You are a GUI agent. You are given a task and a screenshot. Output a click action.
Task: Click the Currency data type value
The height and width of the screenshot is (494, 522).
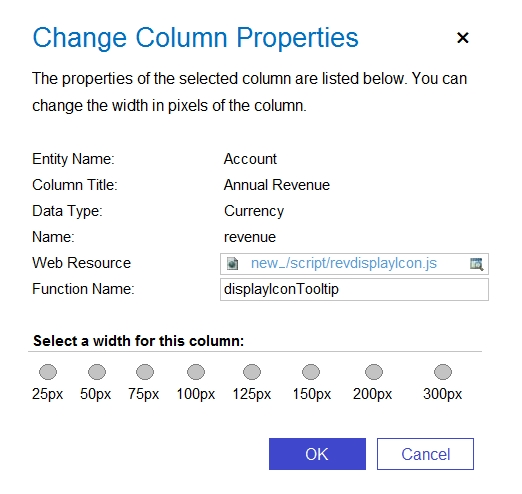coord(254,211)
